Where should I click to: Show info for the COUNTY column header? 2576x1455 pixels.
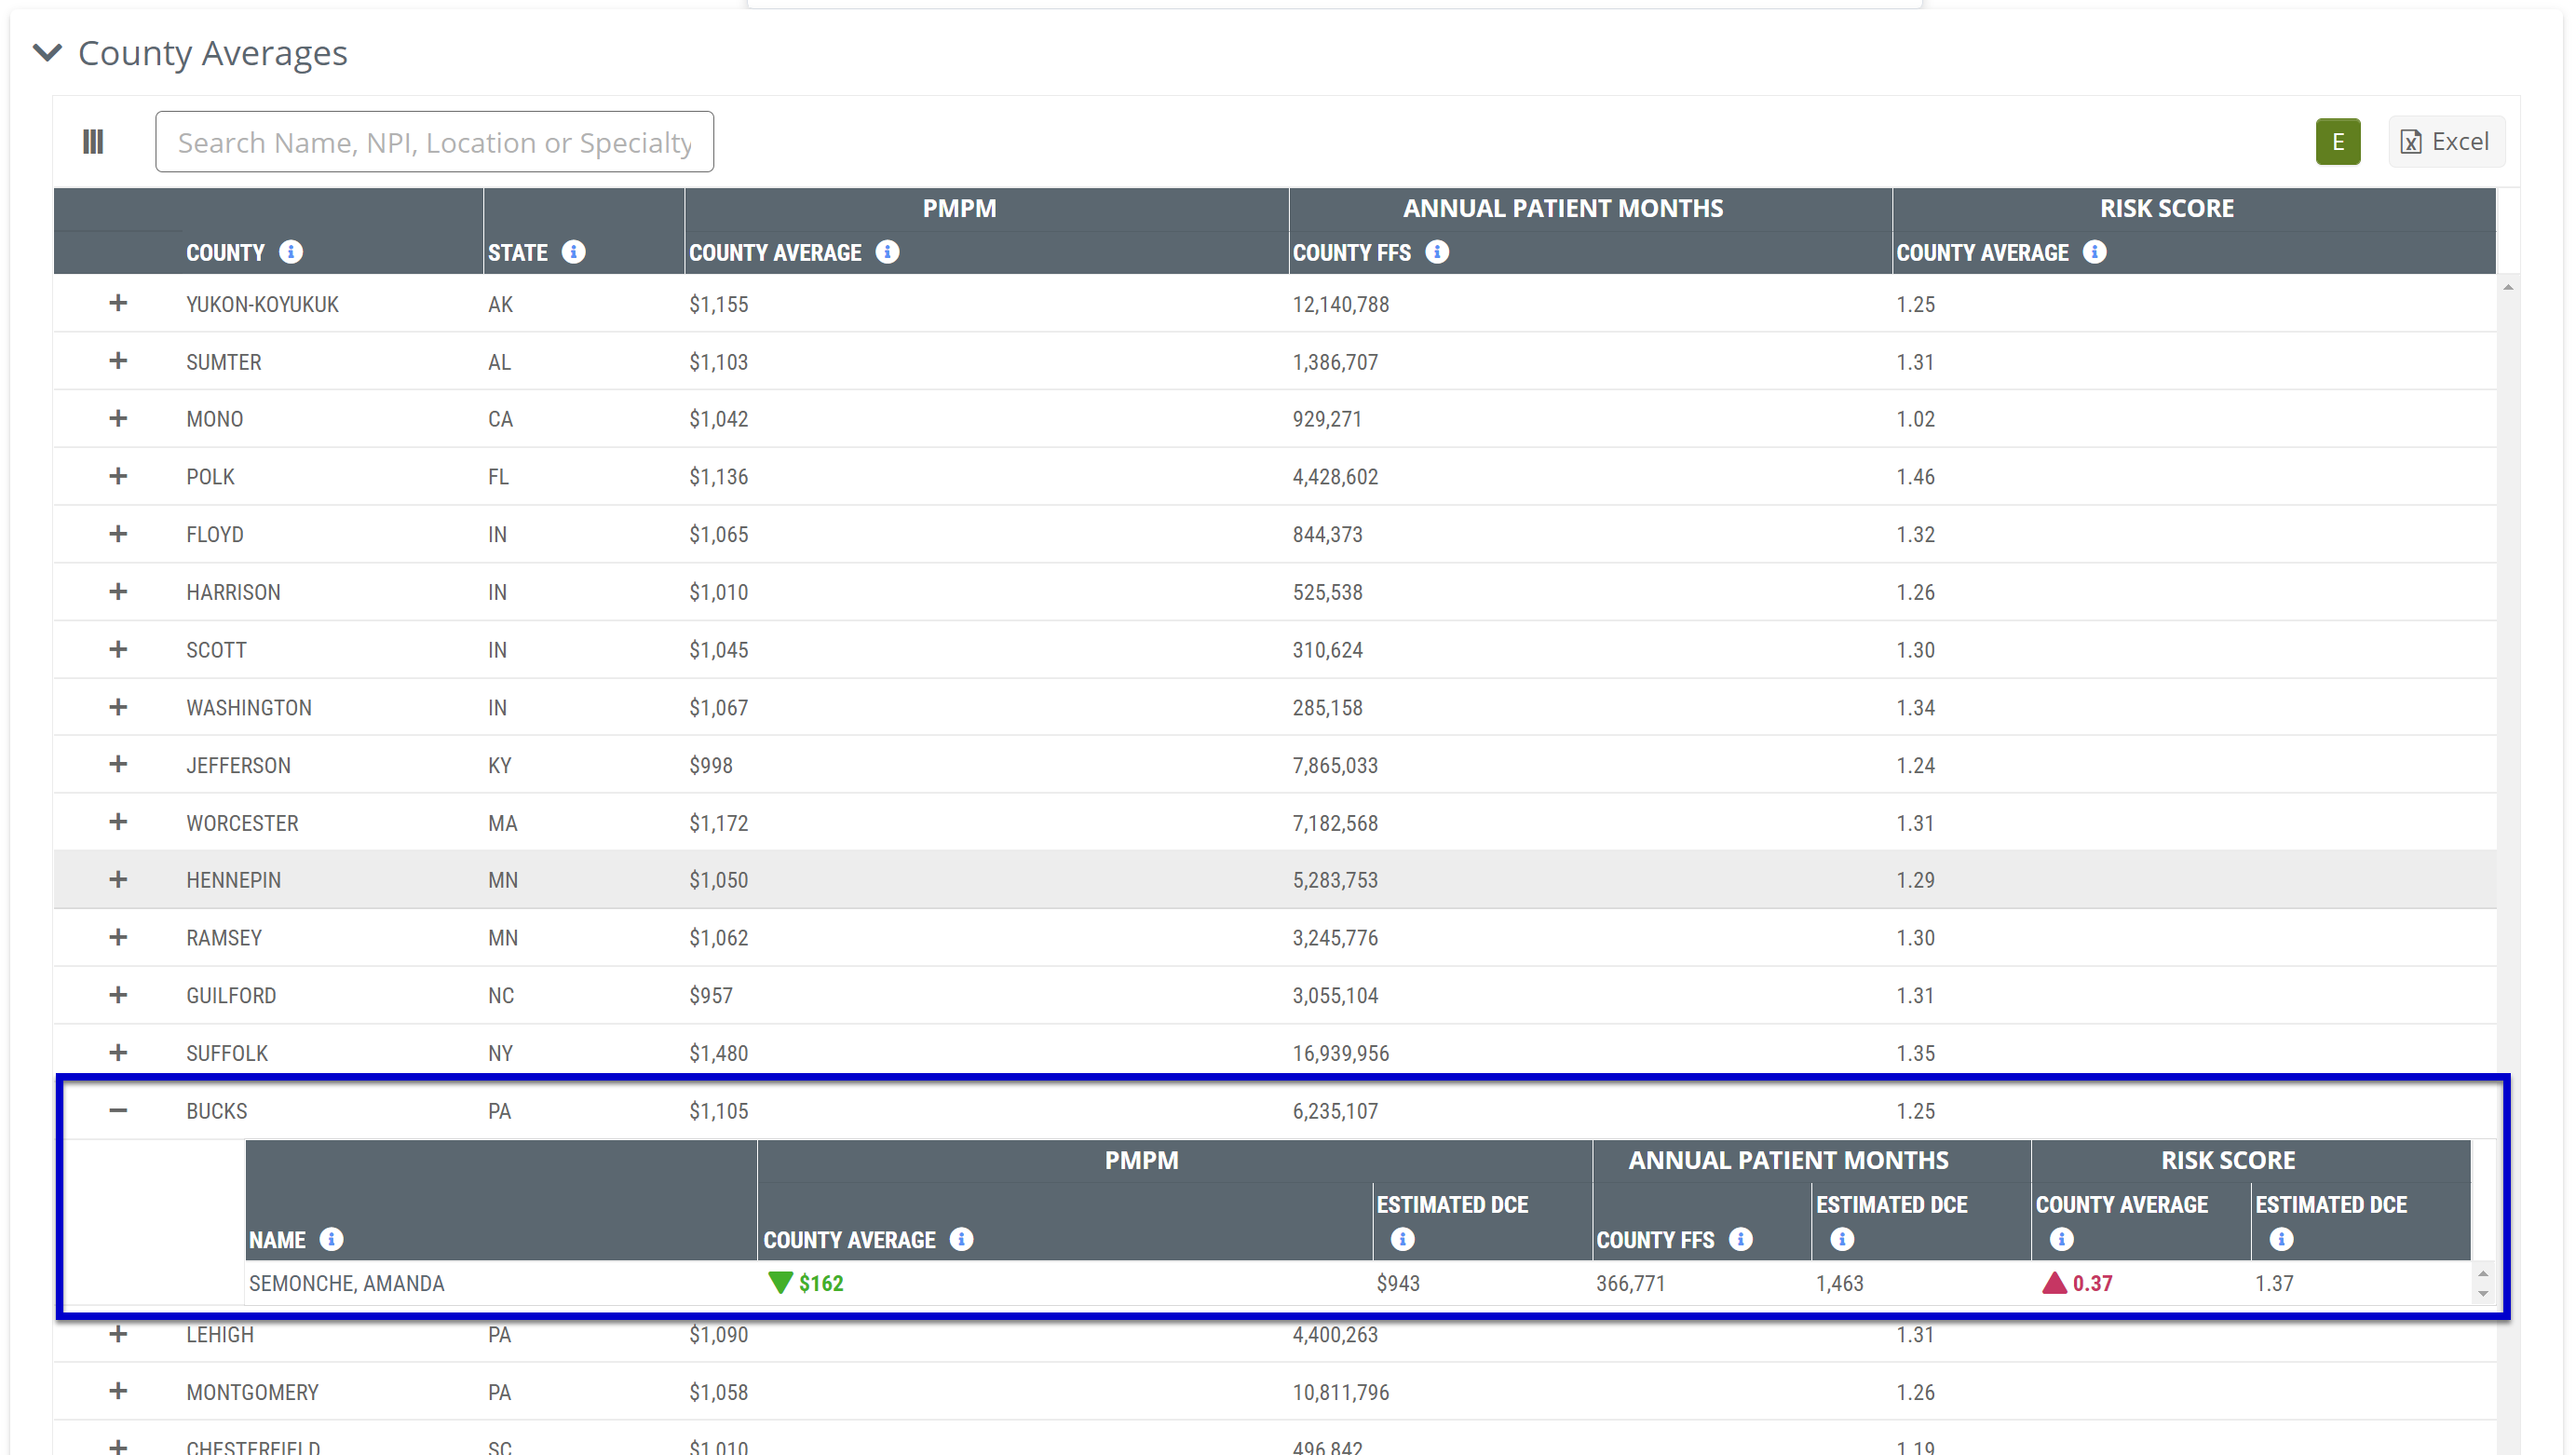click(291, 252)
